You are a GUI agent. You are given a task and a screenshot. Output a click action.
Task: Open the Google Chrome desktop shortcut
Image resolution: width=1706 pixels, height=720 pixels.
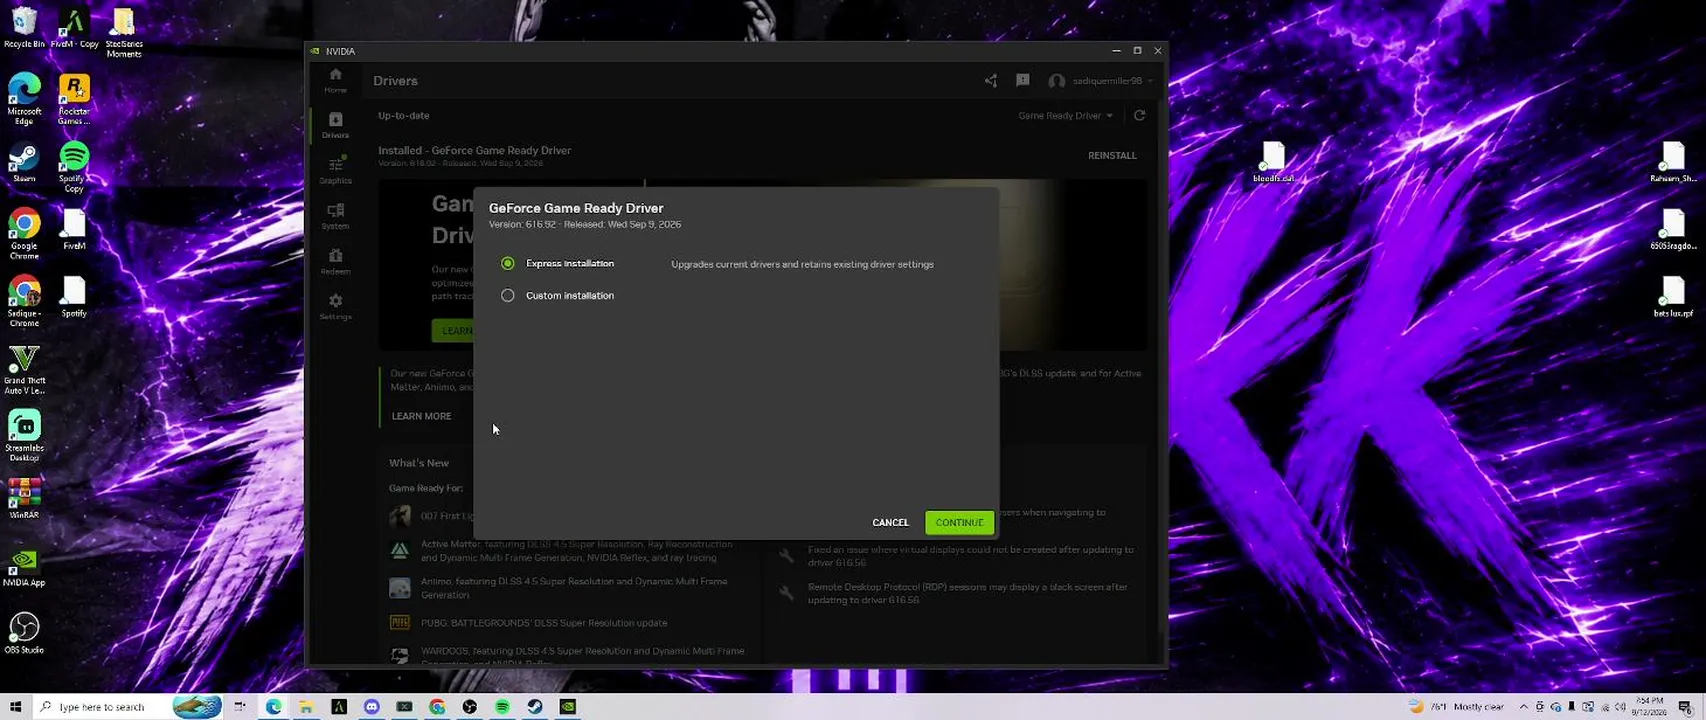(24, 234)
